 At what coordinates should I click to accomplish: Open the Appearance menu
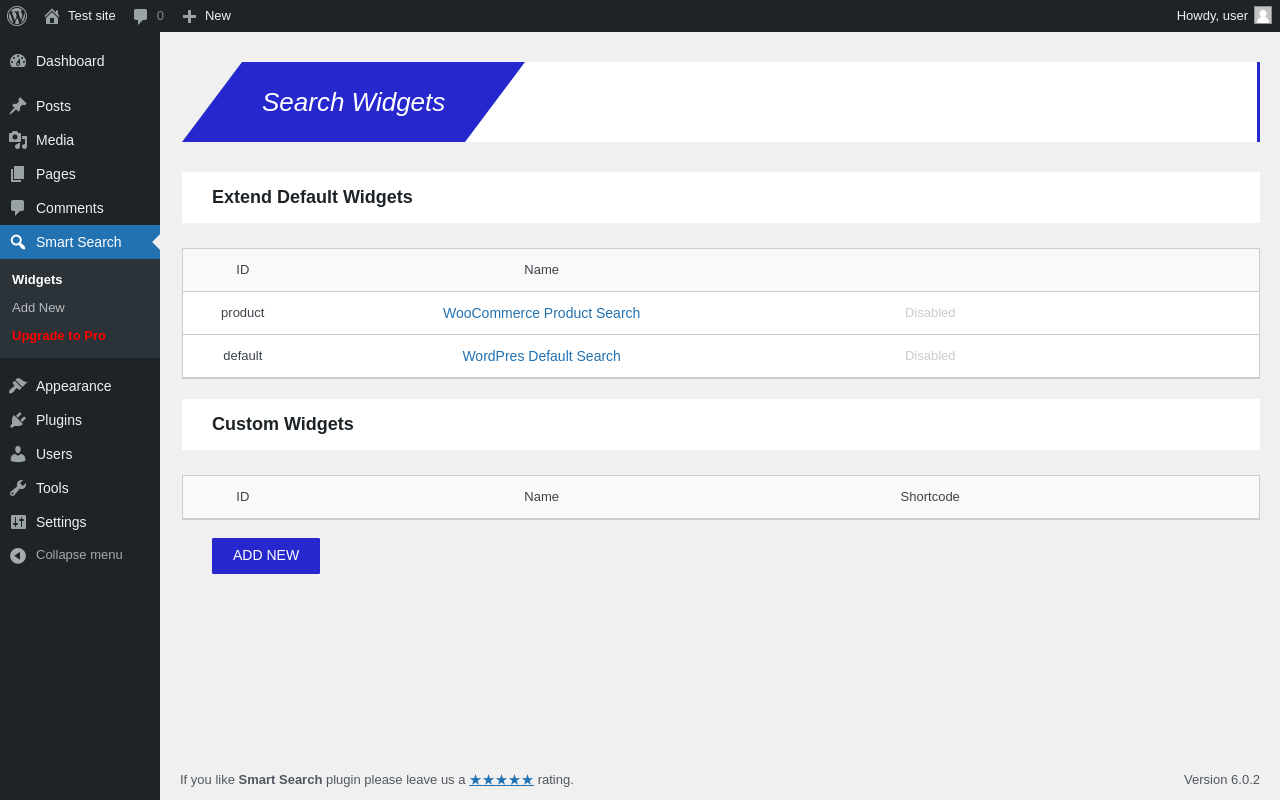click(80, 386)
